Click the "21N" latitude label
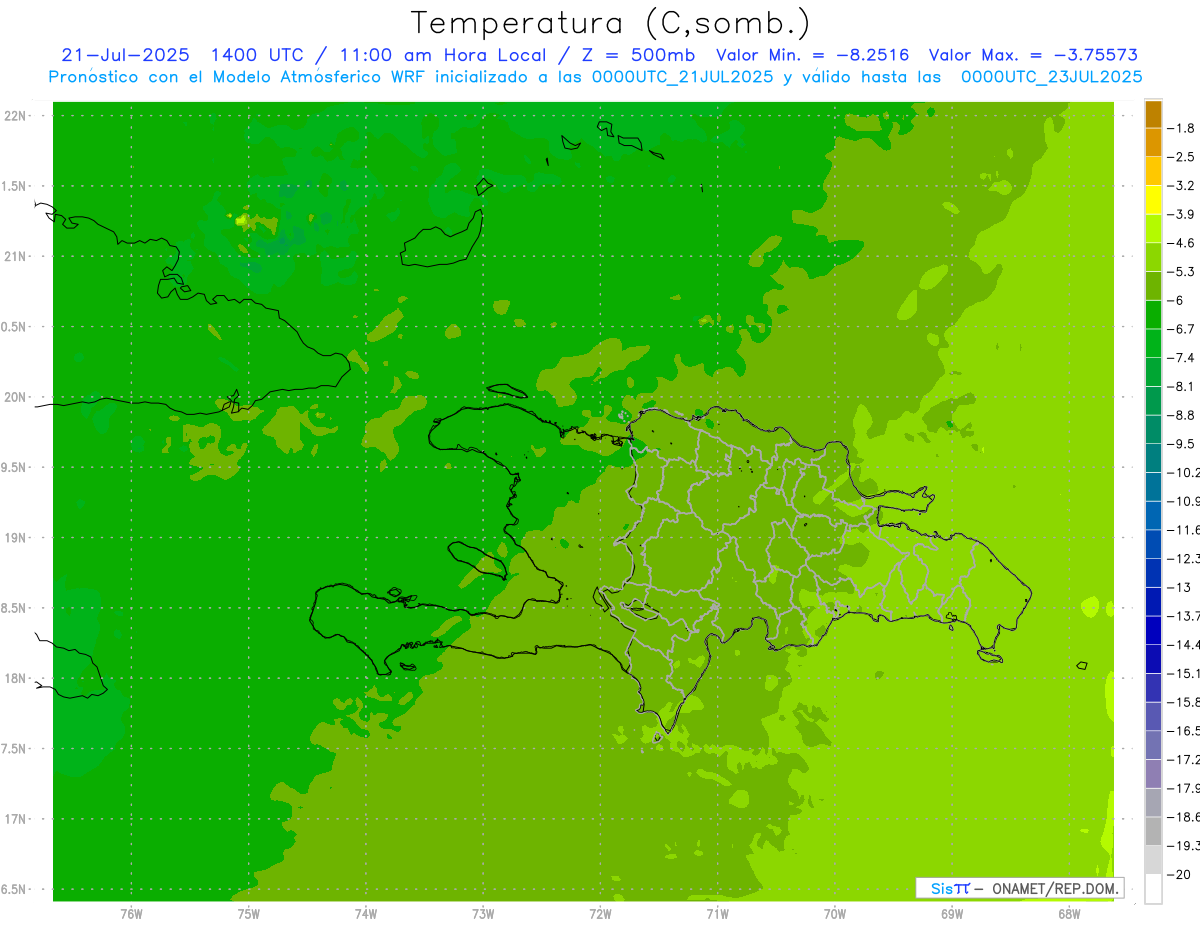 point(15,256)
